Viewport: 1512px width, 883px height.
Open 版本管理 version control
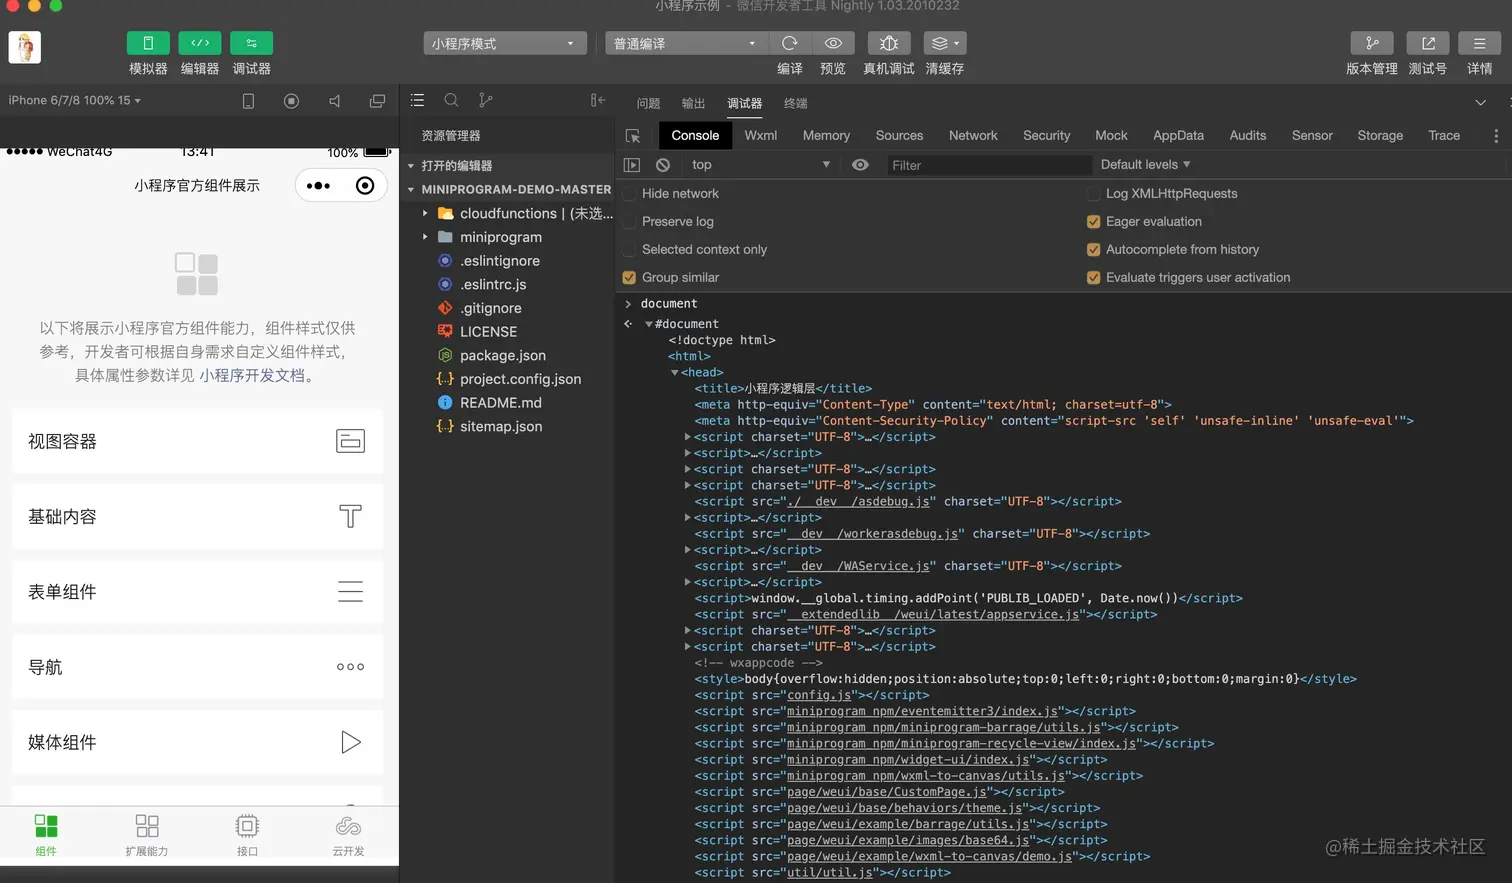1372,43
